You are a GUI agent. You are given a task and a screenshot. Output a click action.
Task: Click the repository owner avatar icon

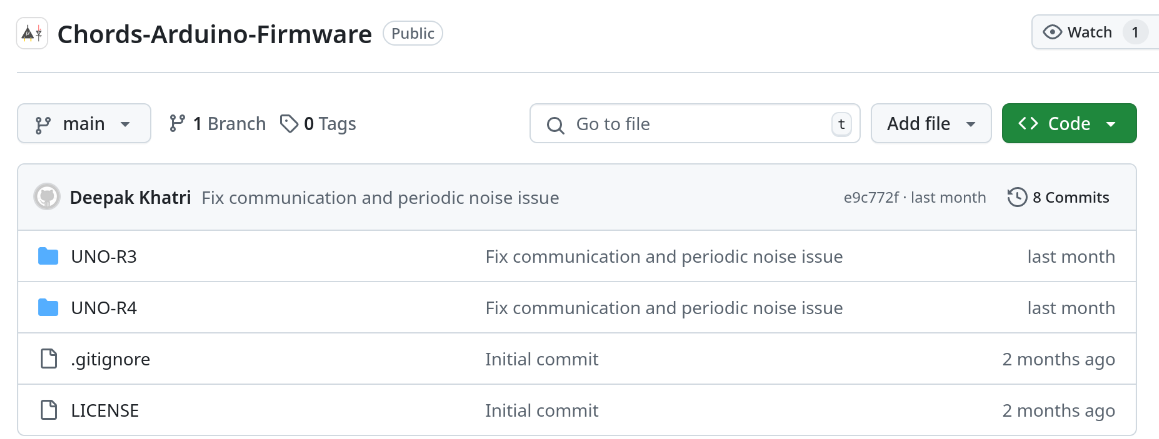(32, 33)
